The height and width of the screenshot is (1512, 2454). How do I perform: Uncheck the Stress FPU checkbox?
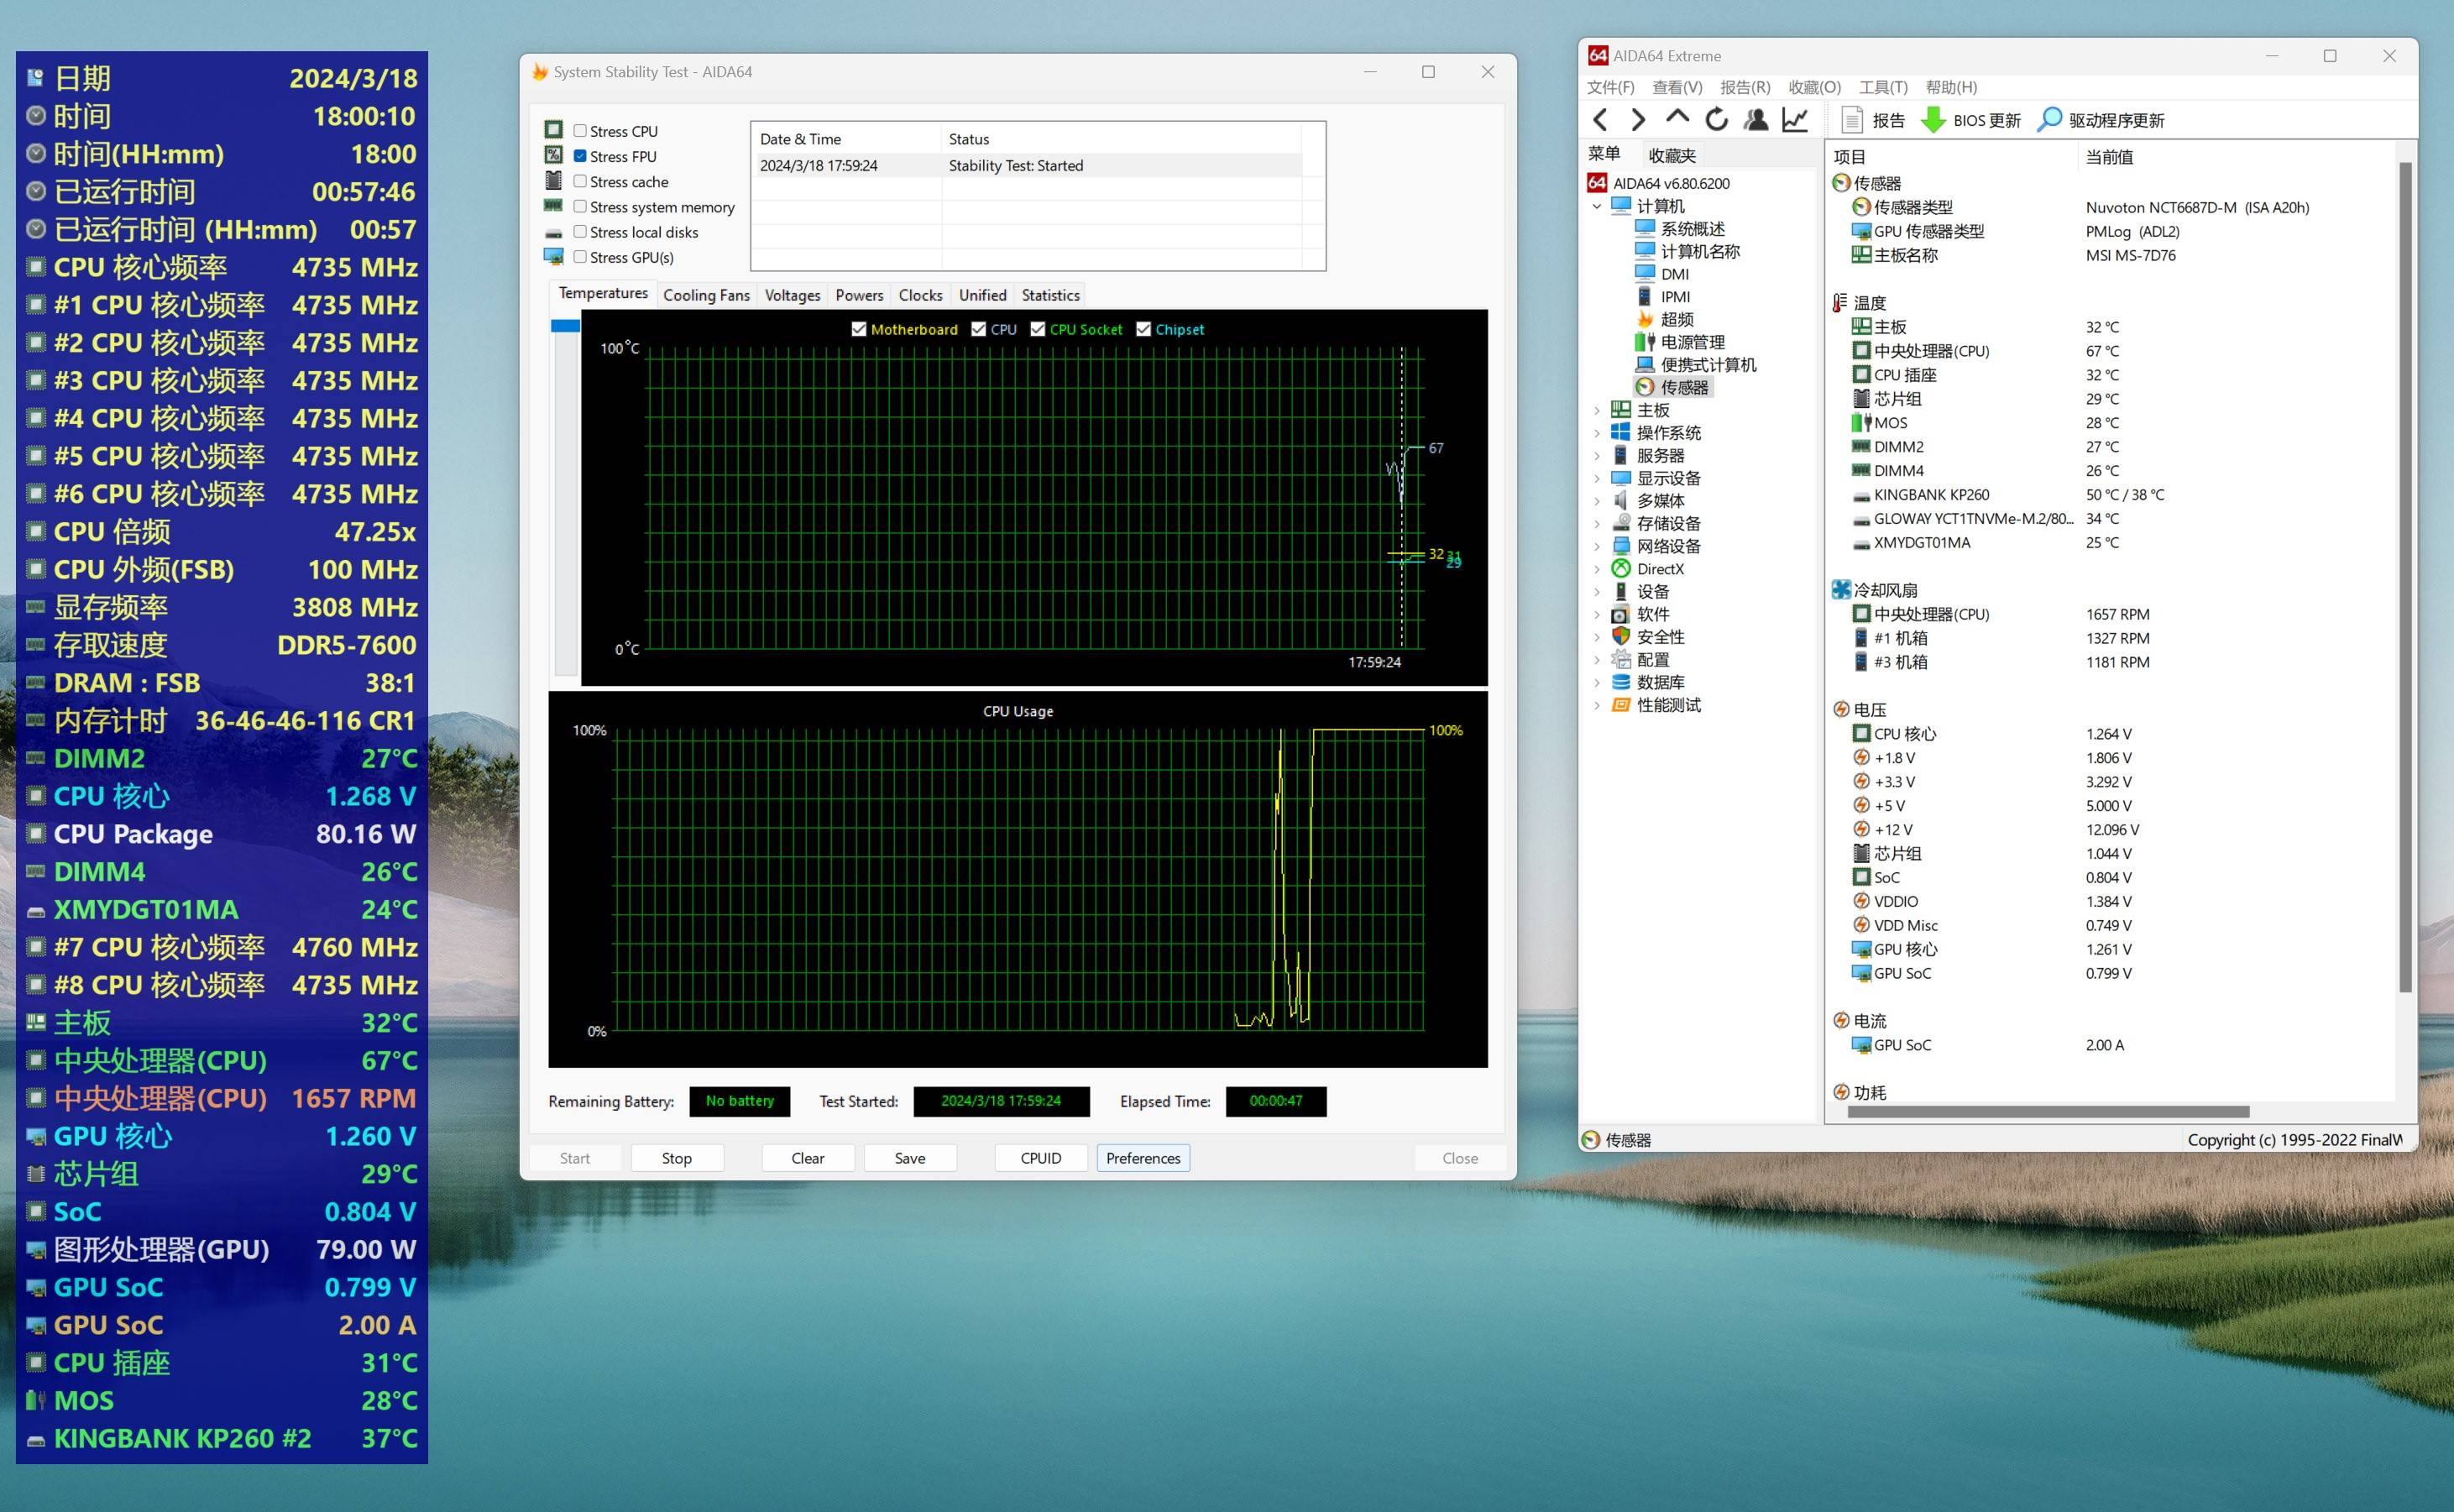[580, 156]
